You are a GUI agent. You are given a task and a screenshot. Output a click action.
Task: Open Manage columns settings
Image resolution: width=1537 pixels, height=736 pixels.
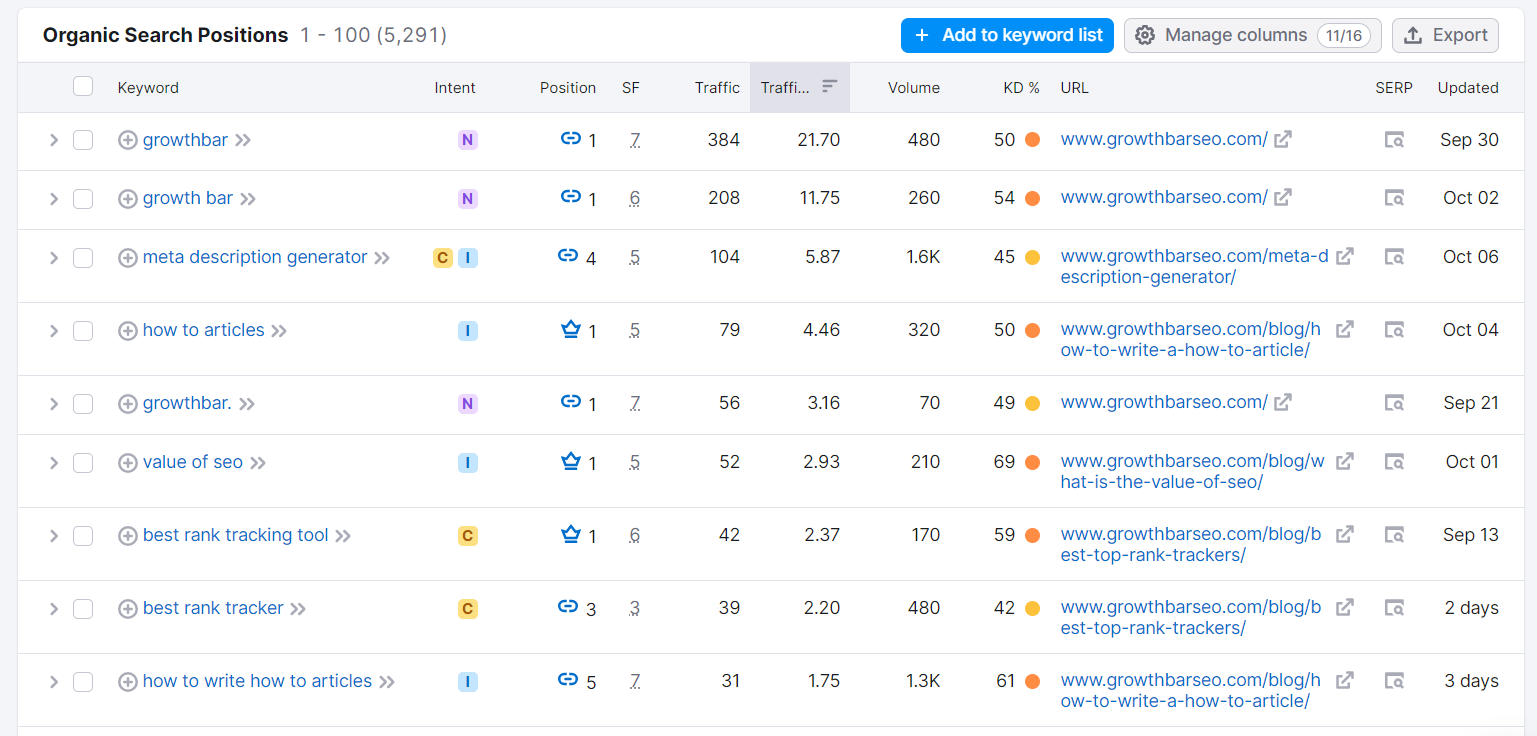click(1253, 35)
